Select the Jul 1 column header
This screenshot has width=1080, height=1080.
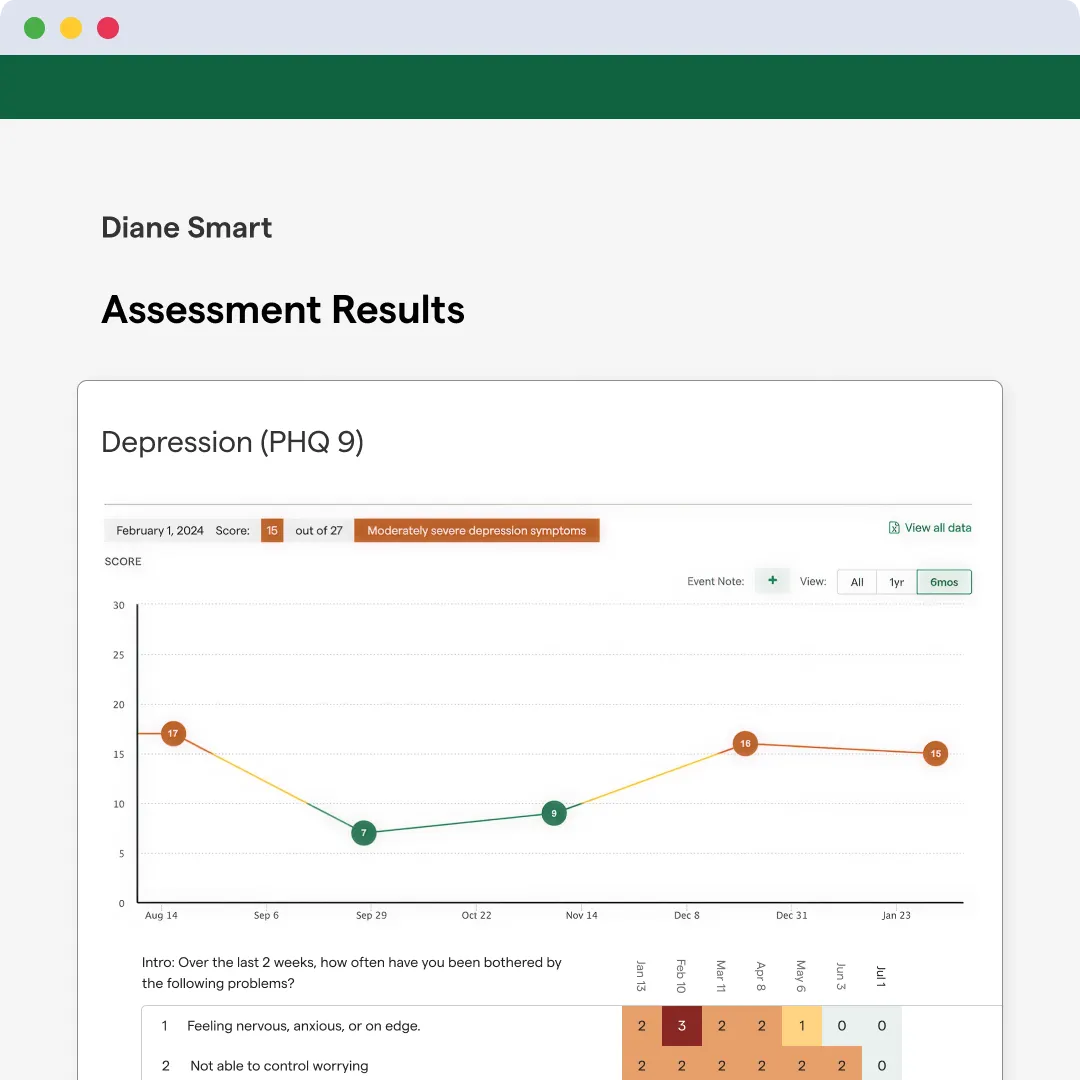coord(881,975)
